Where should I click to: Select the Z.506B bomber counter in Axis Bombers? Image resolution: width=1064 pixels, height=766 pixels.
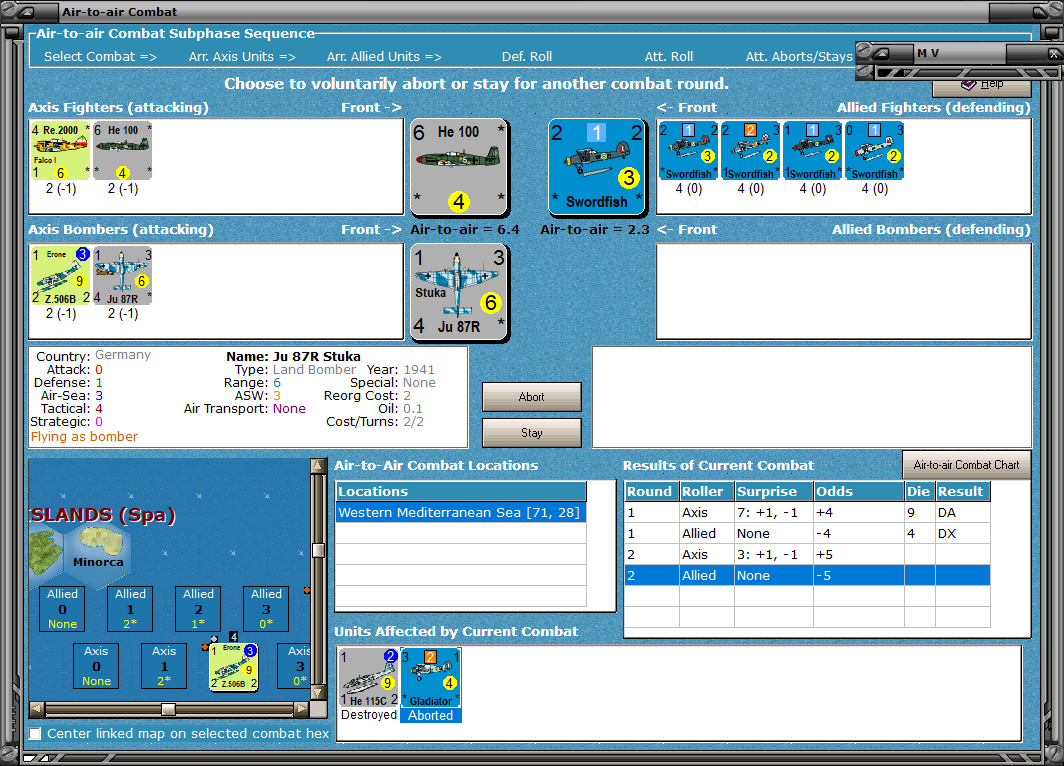tap(60, 275)
